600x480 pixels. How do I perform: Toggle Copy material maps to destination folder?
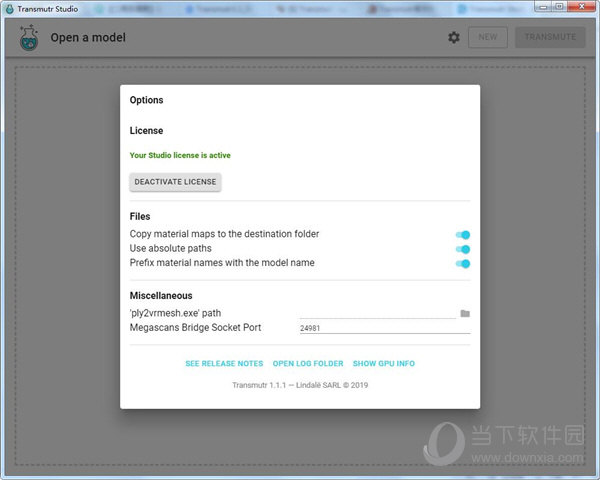[463, 235]
